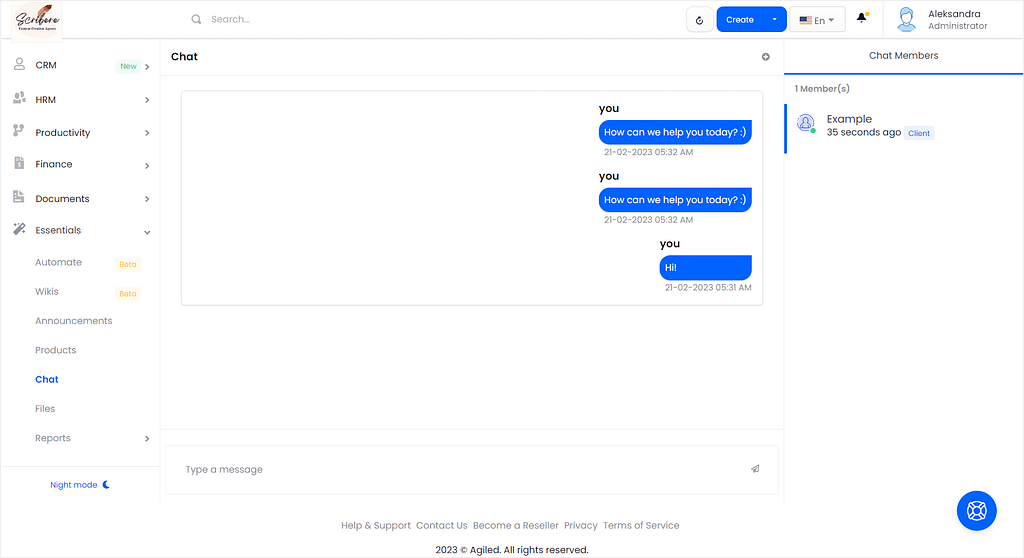
Task: Open the Contact Us footer link
Action: click(x=441, y=525)
